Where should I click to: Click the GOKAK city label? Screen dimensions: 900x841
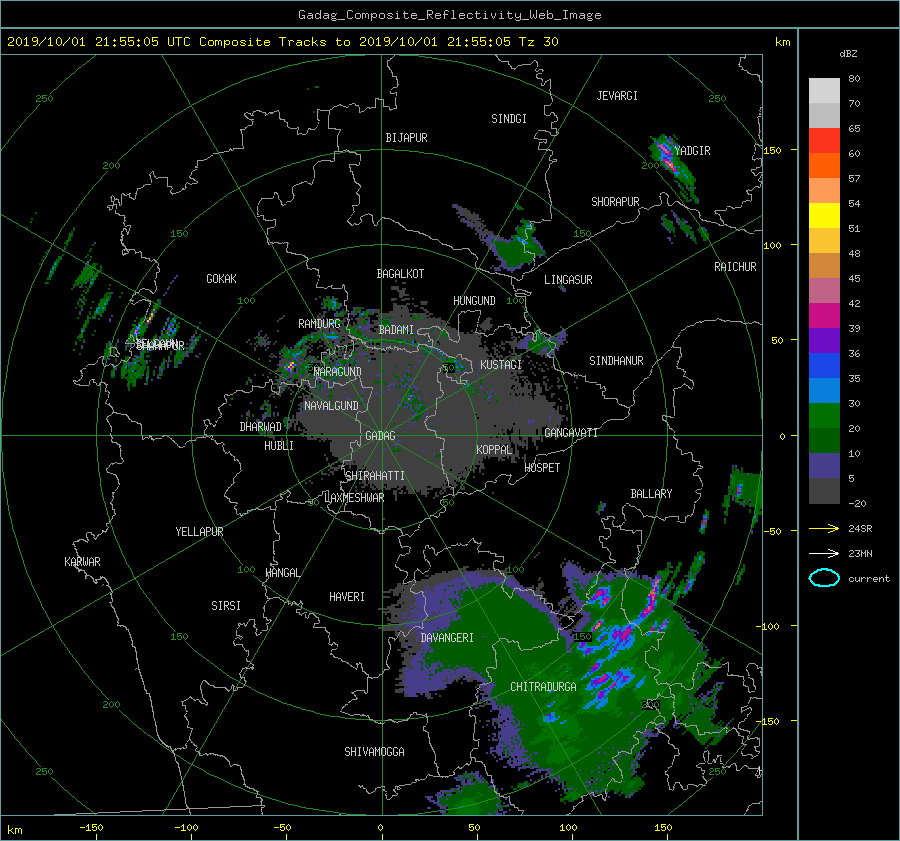tap(221, 279)
